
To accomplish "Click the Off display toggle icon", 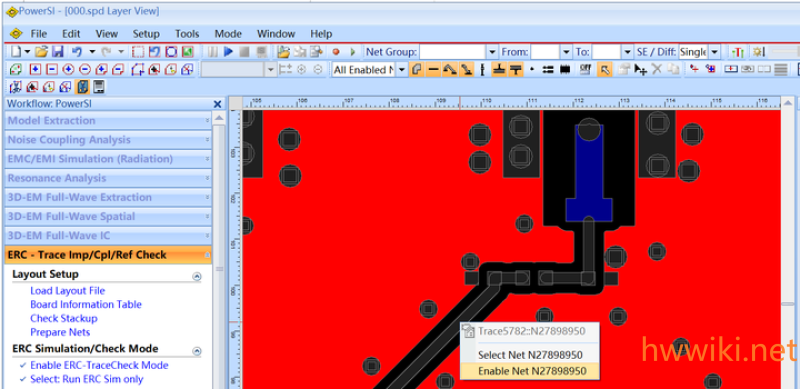I will pos(586,69).
